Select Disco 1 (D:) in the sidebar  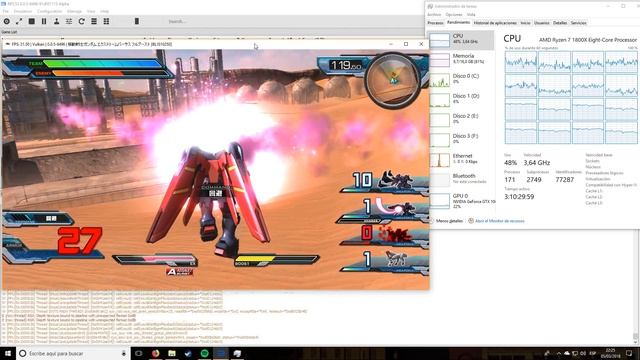(x=461, y=100)
